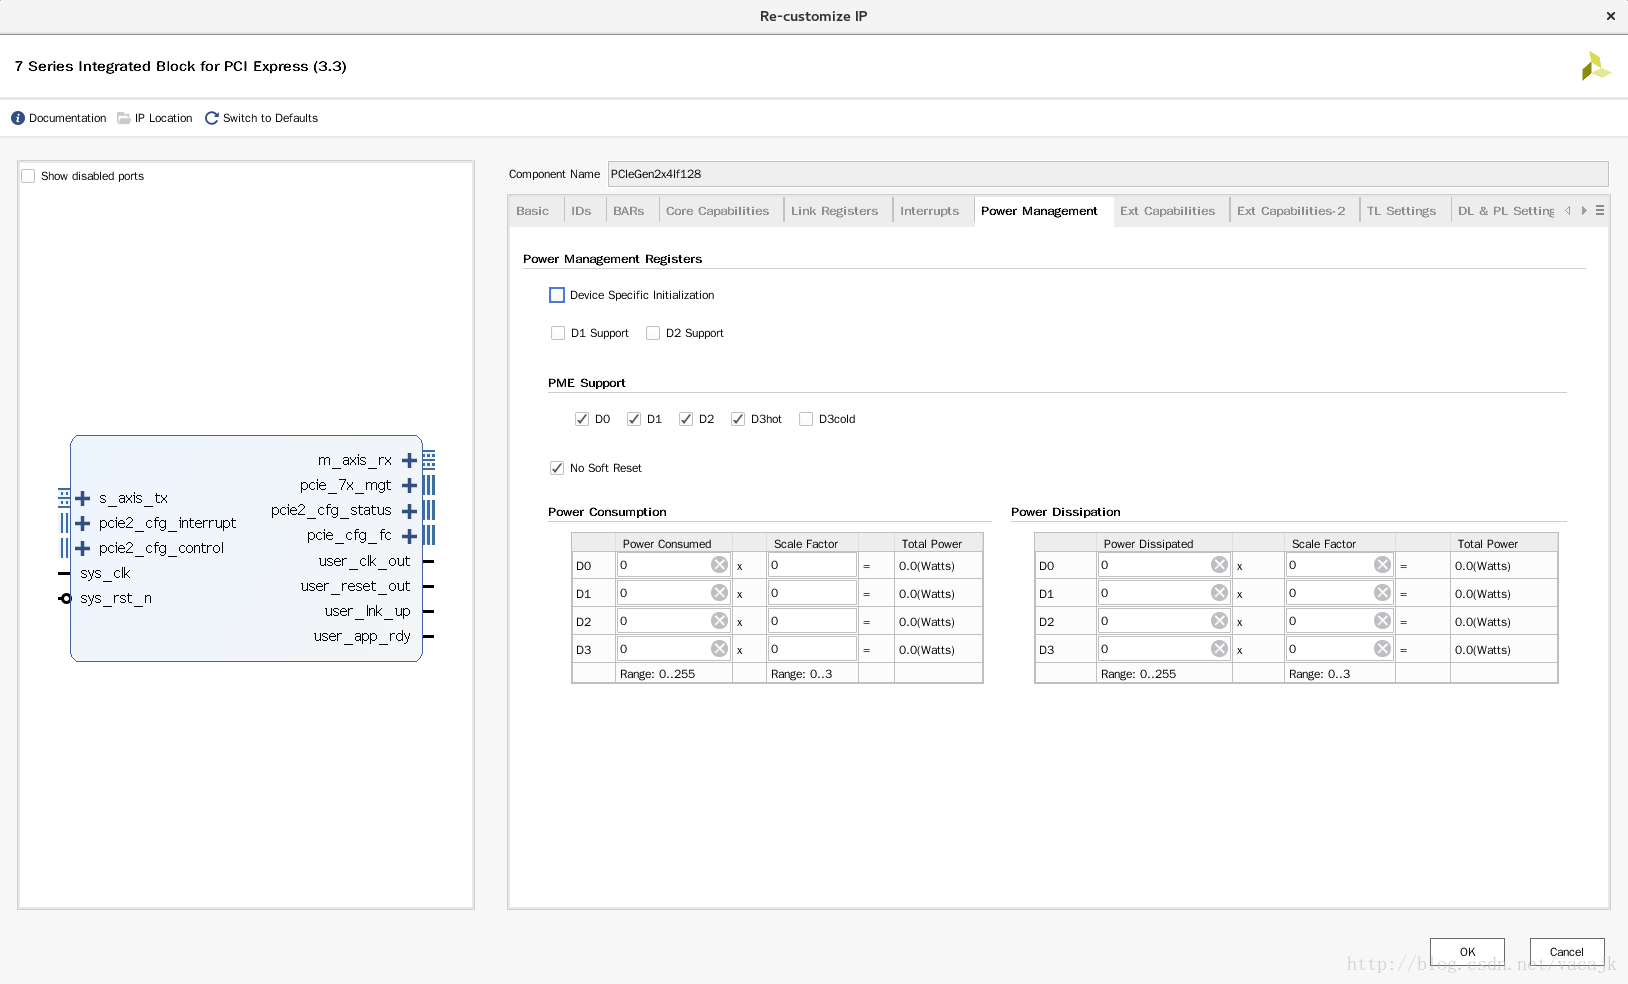Clear the D0 Power Dissipated value
The height and width of the screenshot is (984, 1628).
coord(1219,565)
